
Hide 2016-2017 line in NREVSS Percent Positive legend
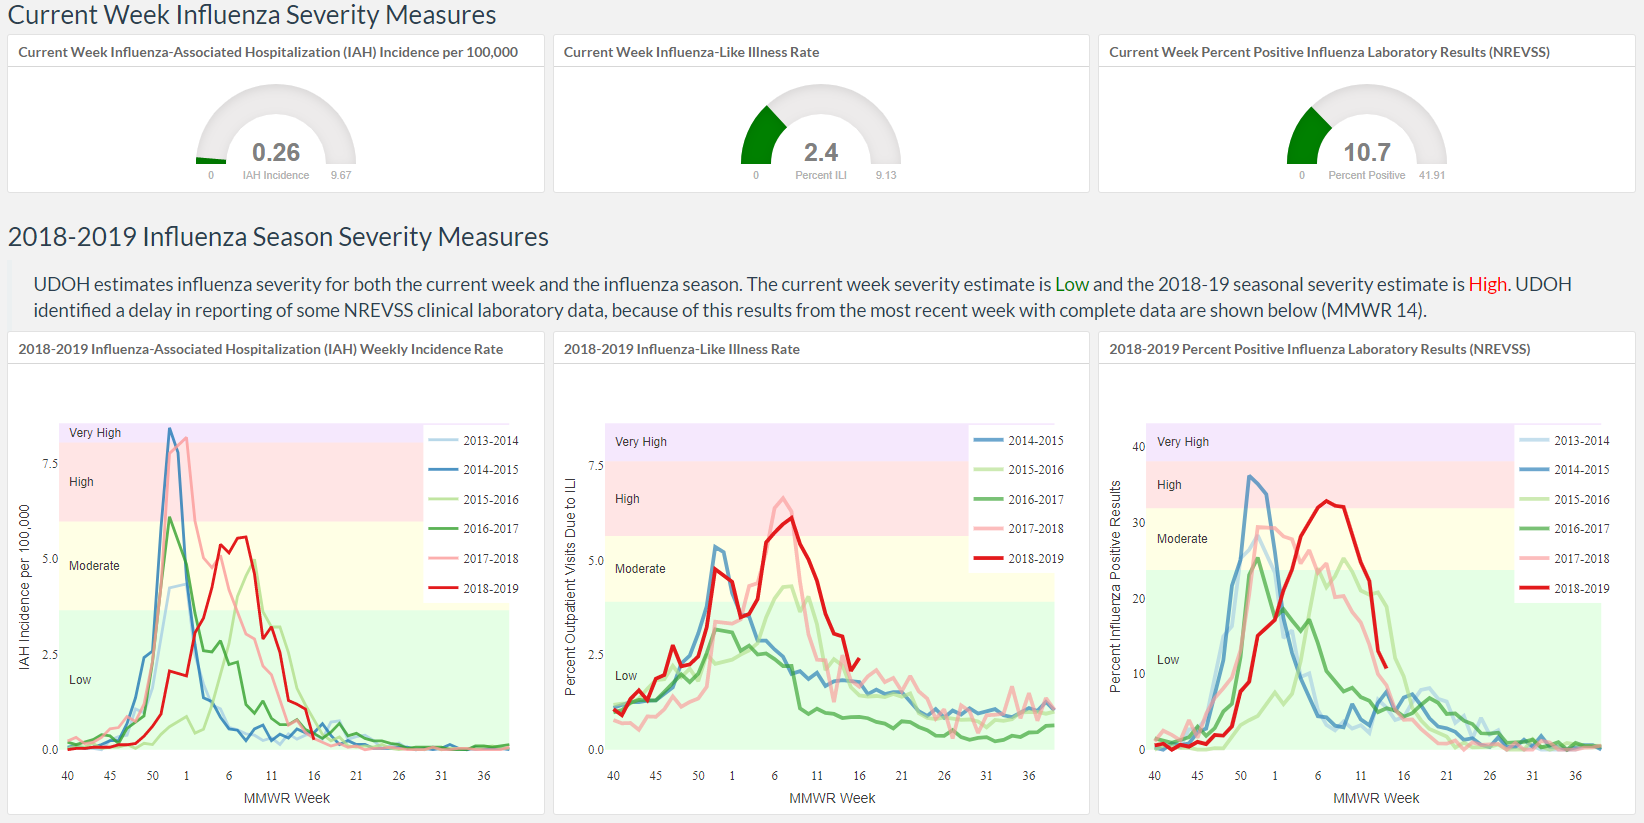[1565, 529]
